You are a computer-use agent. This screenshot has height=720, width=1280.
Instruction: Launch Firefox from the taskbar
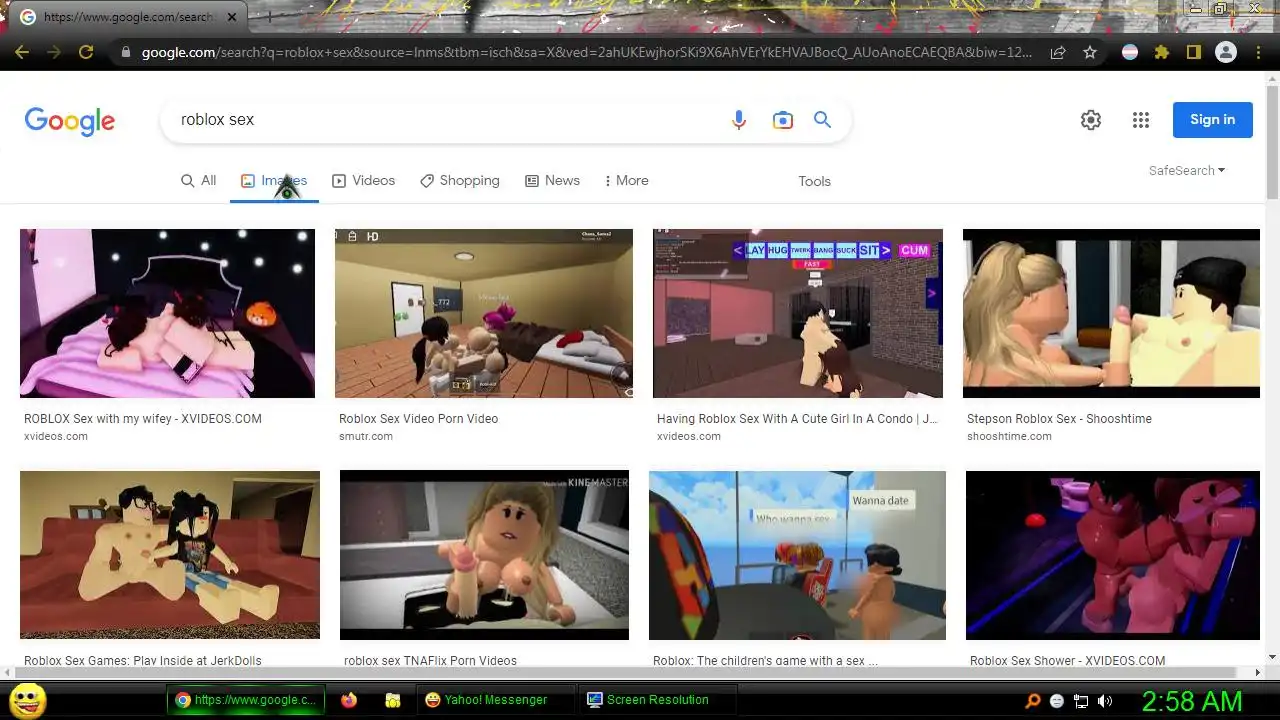click(349, 700)
